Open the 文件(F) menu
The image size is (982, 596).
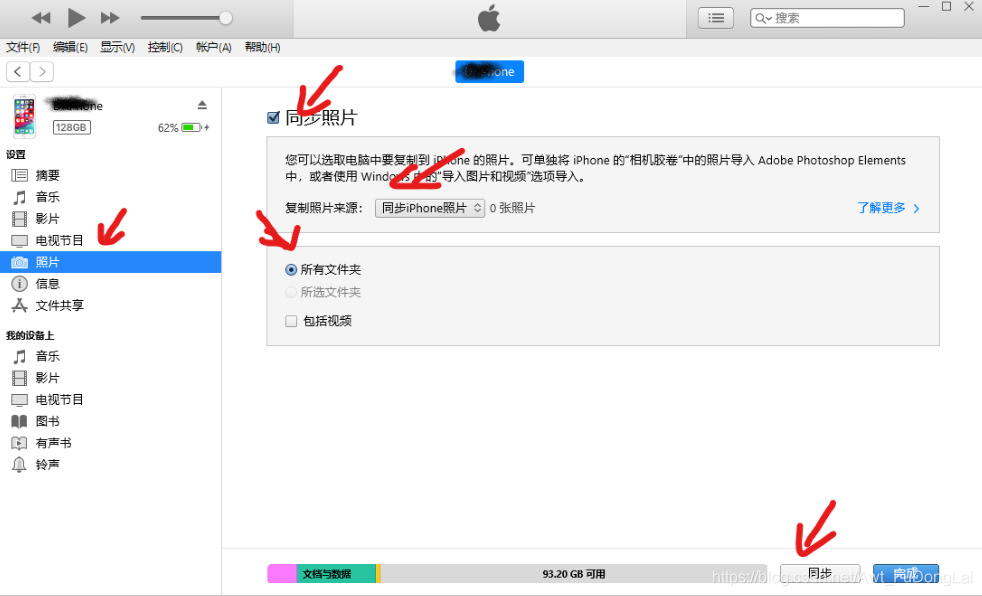point(23,47)
